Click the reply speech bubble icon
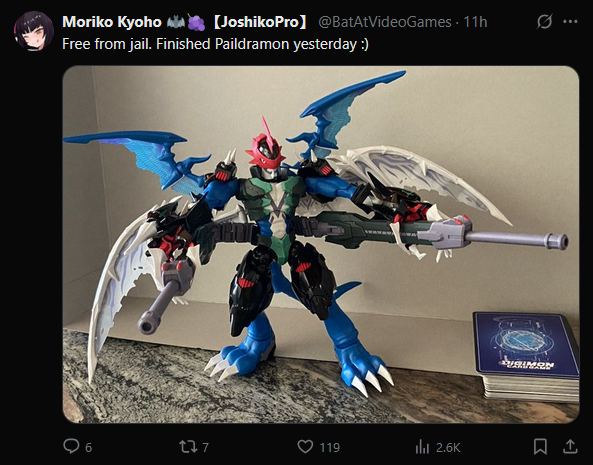The width and height of the screenshot is (593, 465). (70, 446)
